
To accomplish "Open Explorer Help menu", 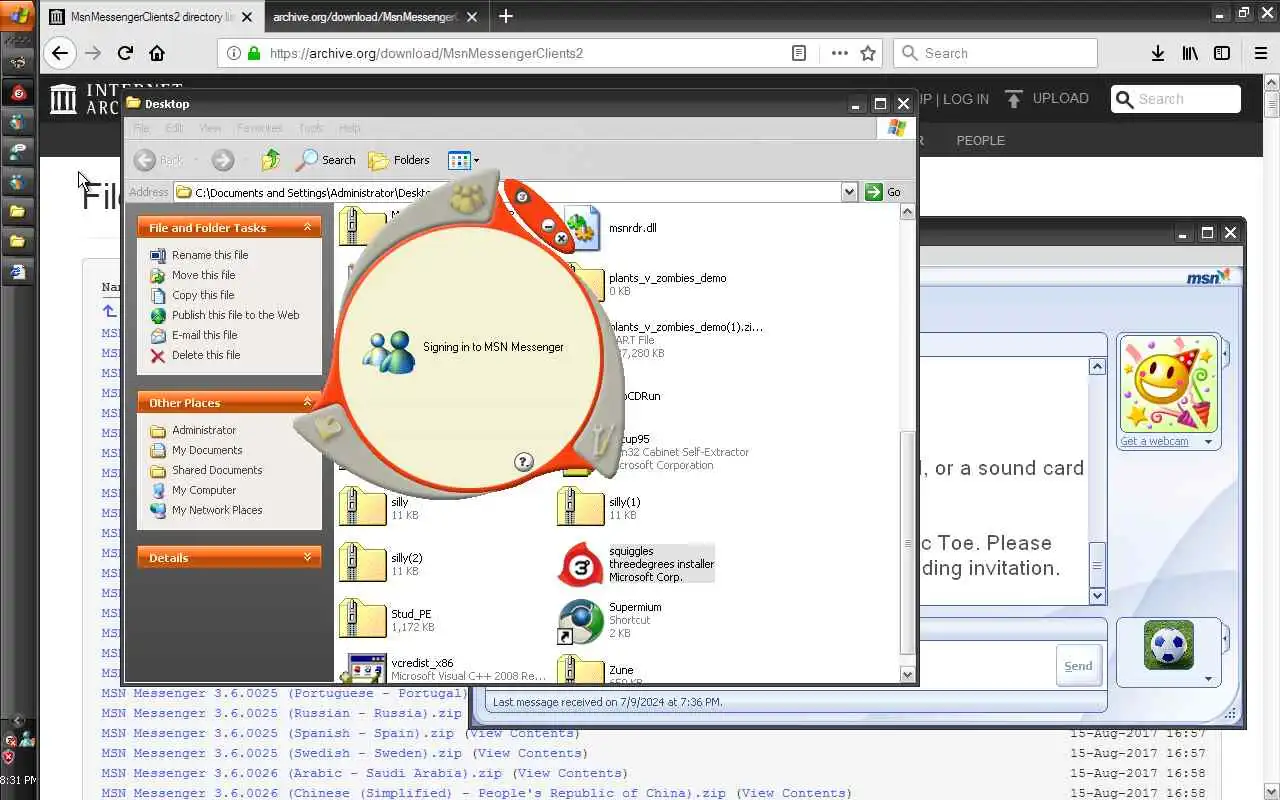I will point(349,128).
